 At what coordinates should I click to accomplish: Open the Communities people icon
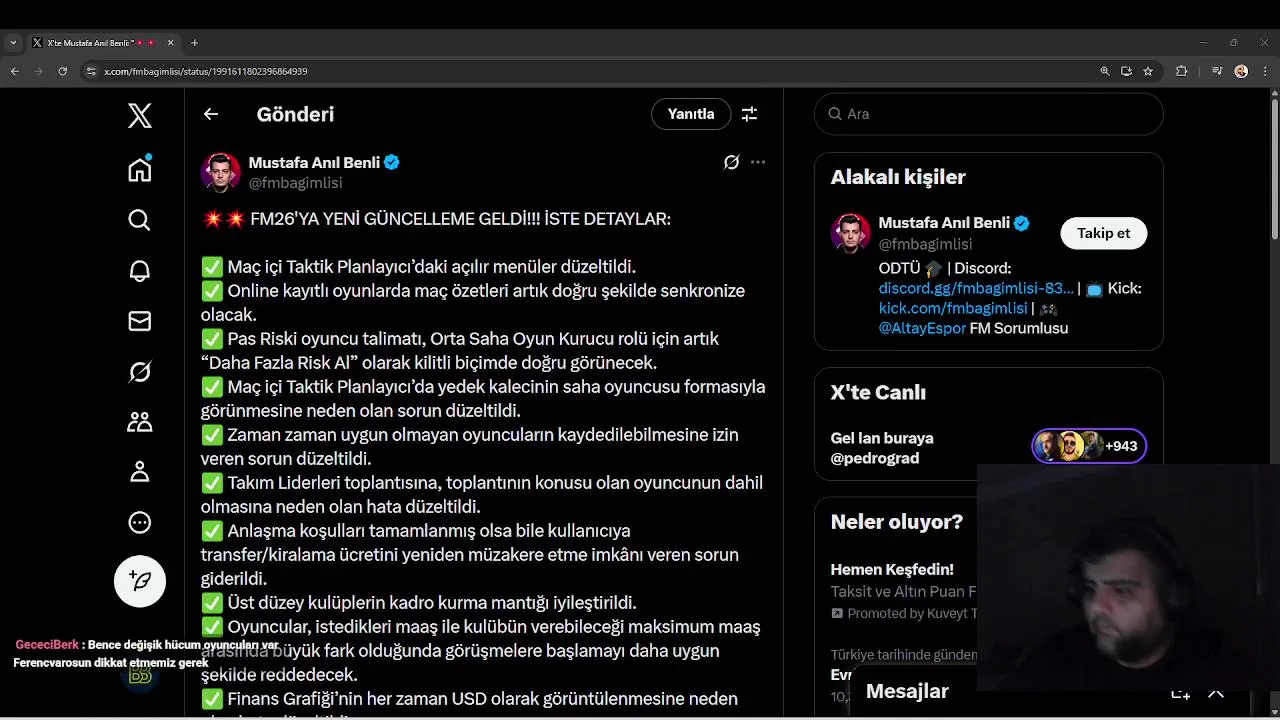coord(140,422)
